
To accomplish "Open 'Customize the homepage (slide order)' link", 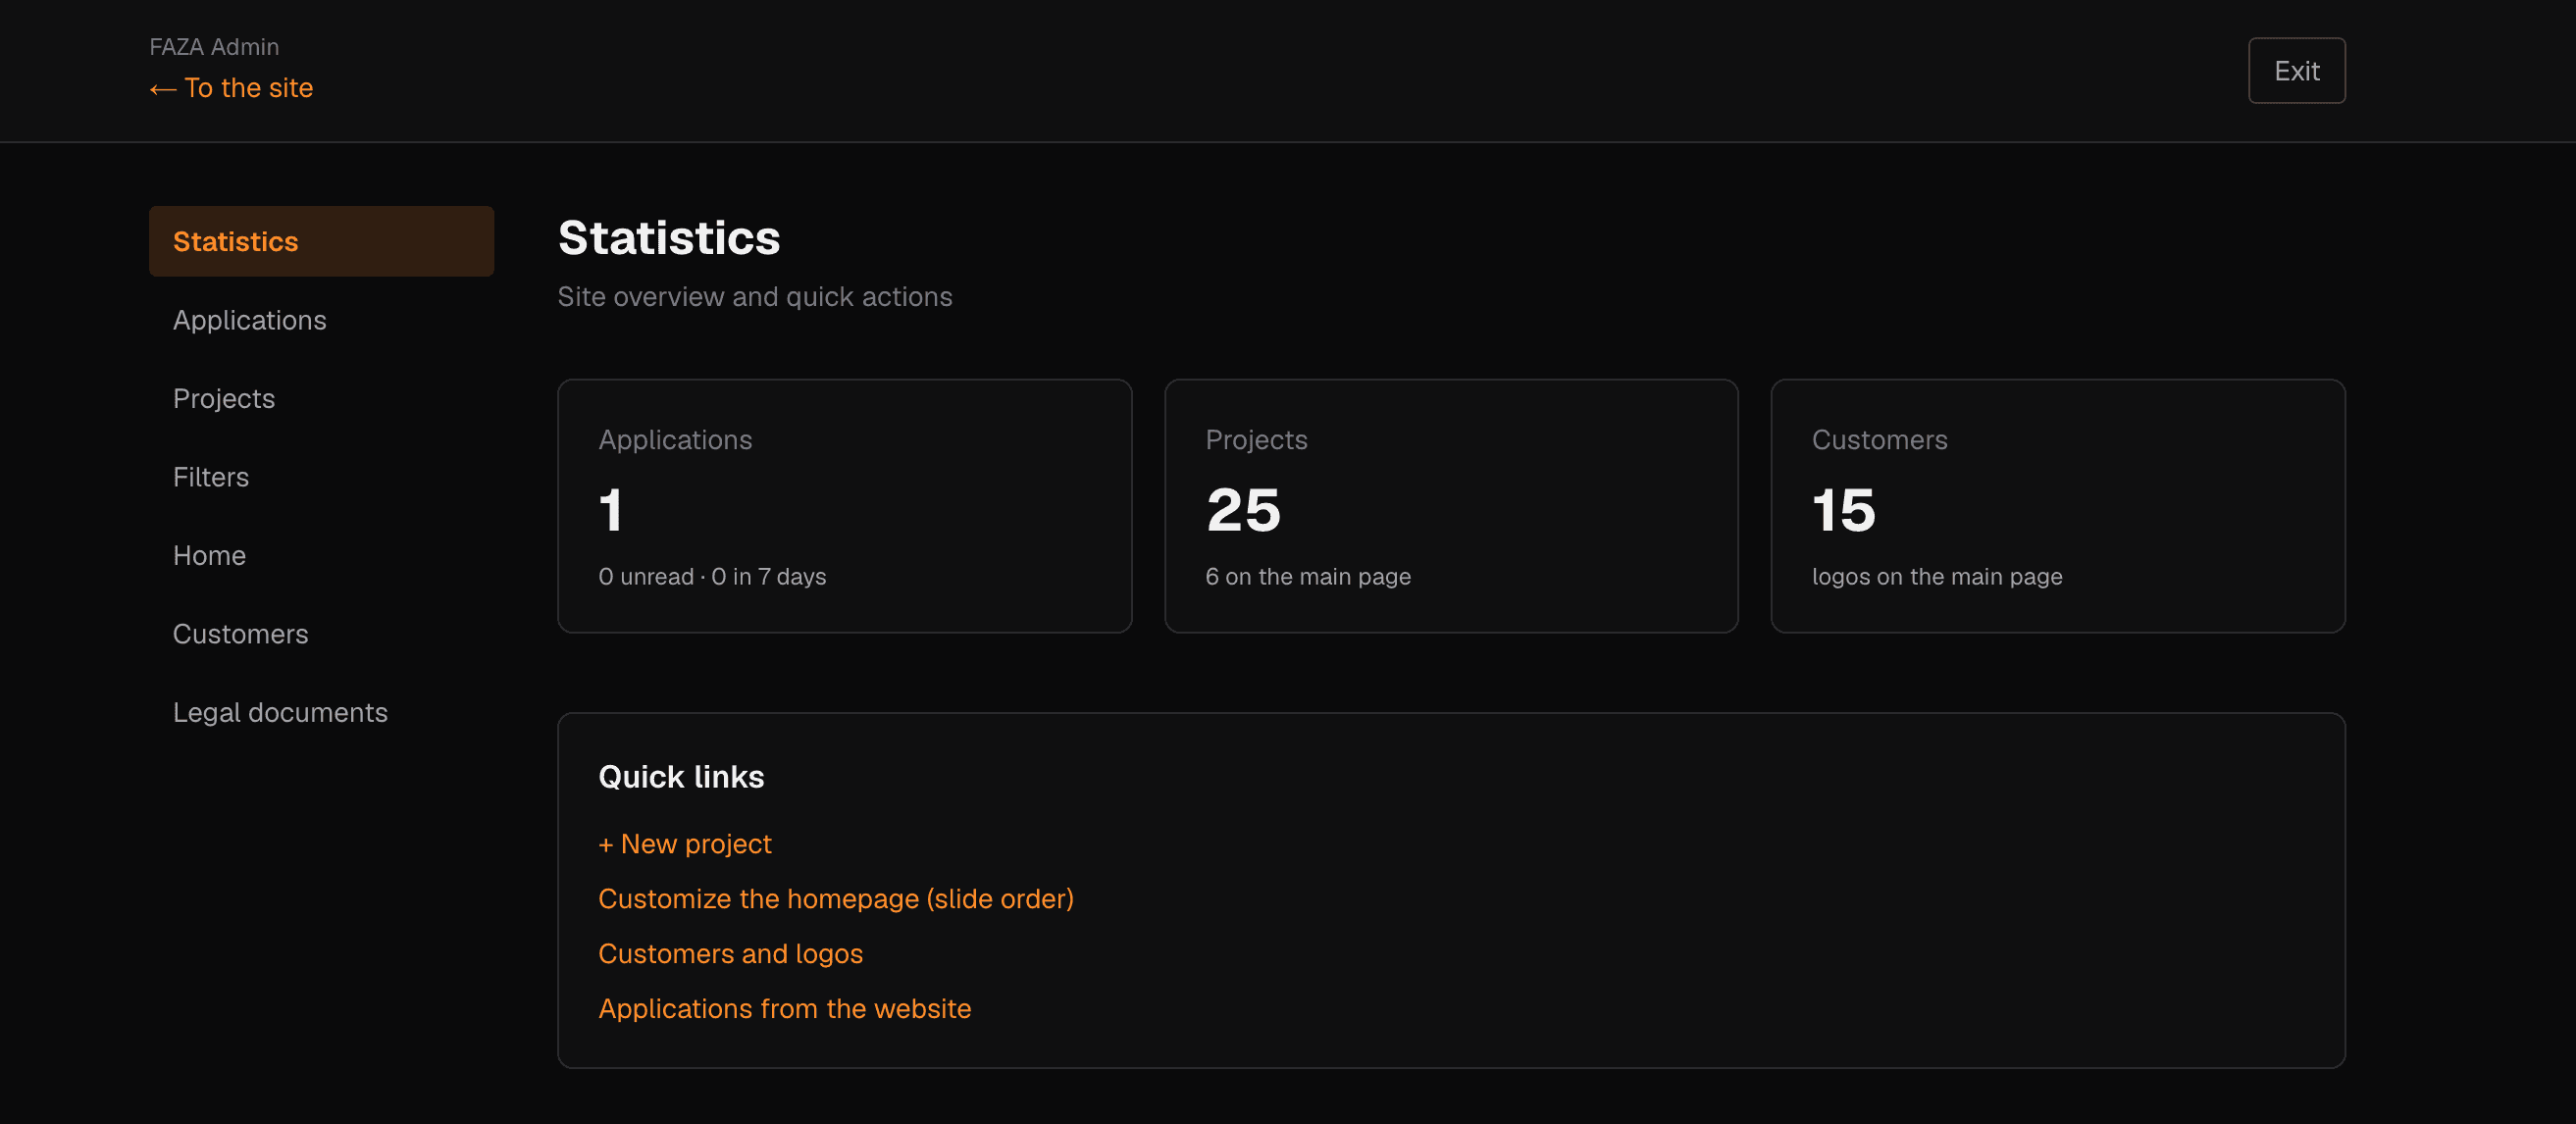I will pos(836,899).
